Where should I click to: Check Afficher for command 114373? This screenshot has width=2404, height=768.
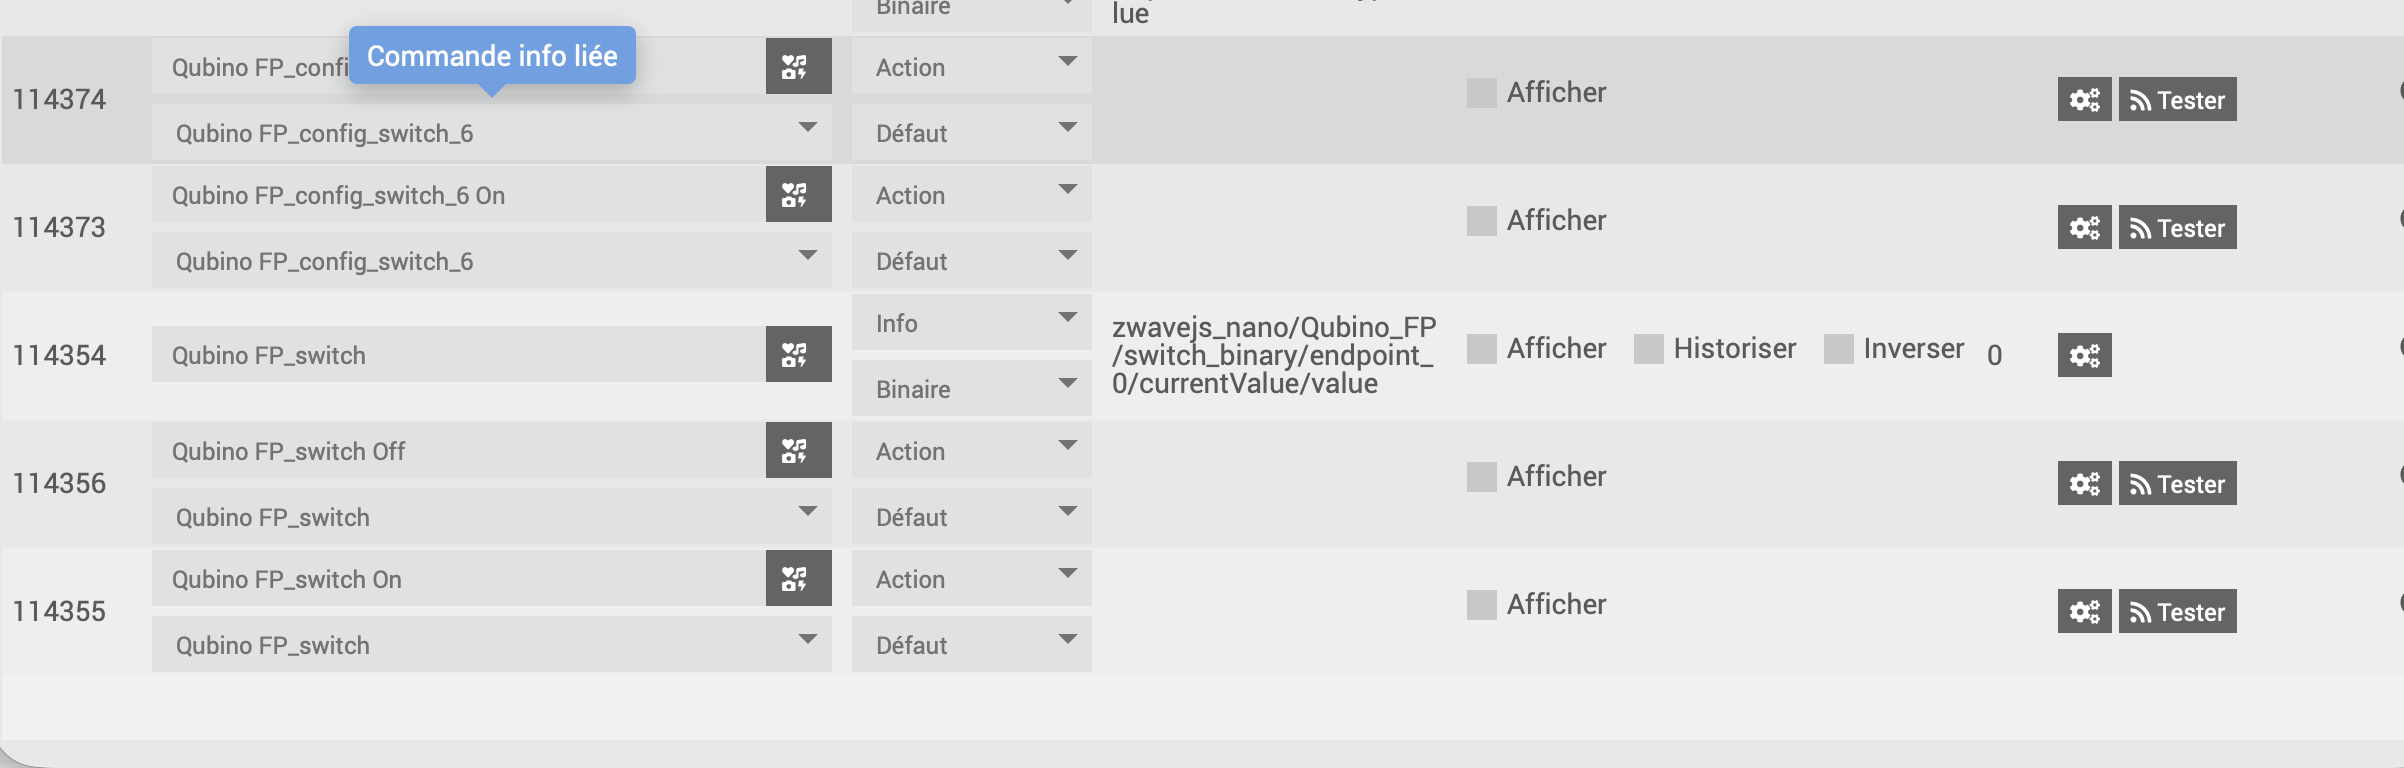(x=1481, y=221)
